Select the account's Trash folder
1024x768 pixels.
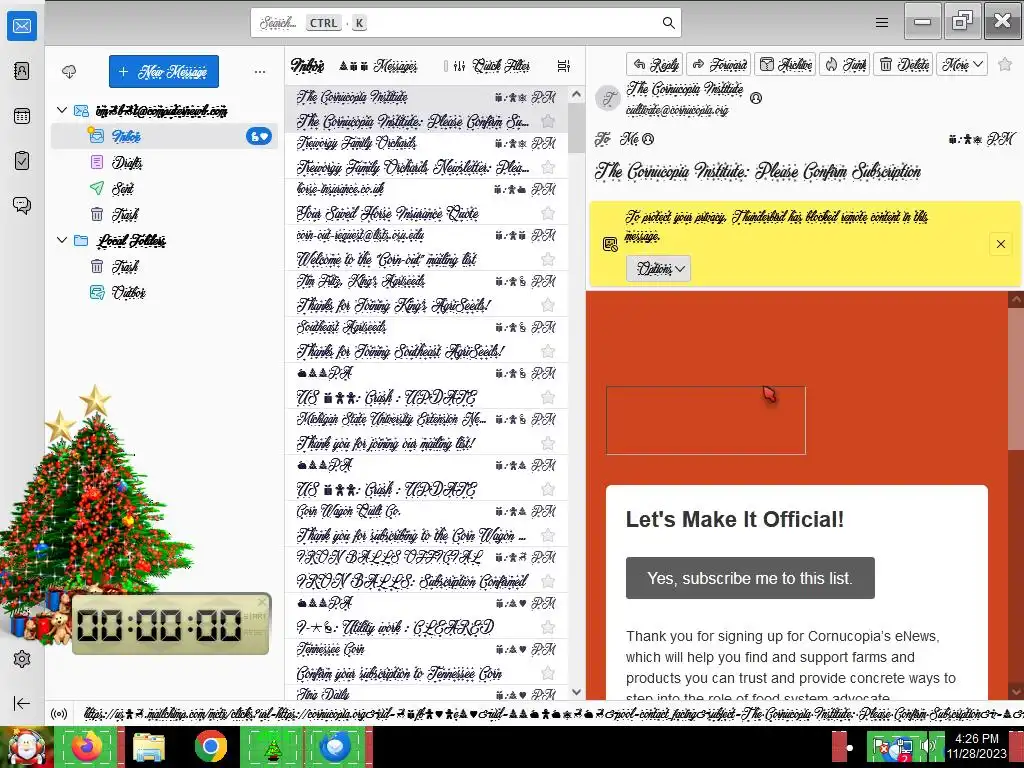164,214
